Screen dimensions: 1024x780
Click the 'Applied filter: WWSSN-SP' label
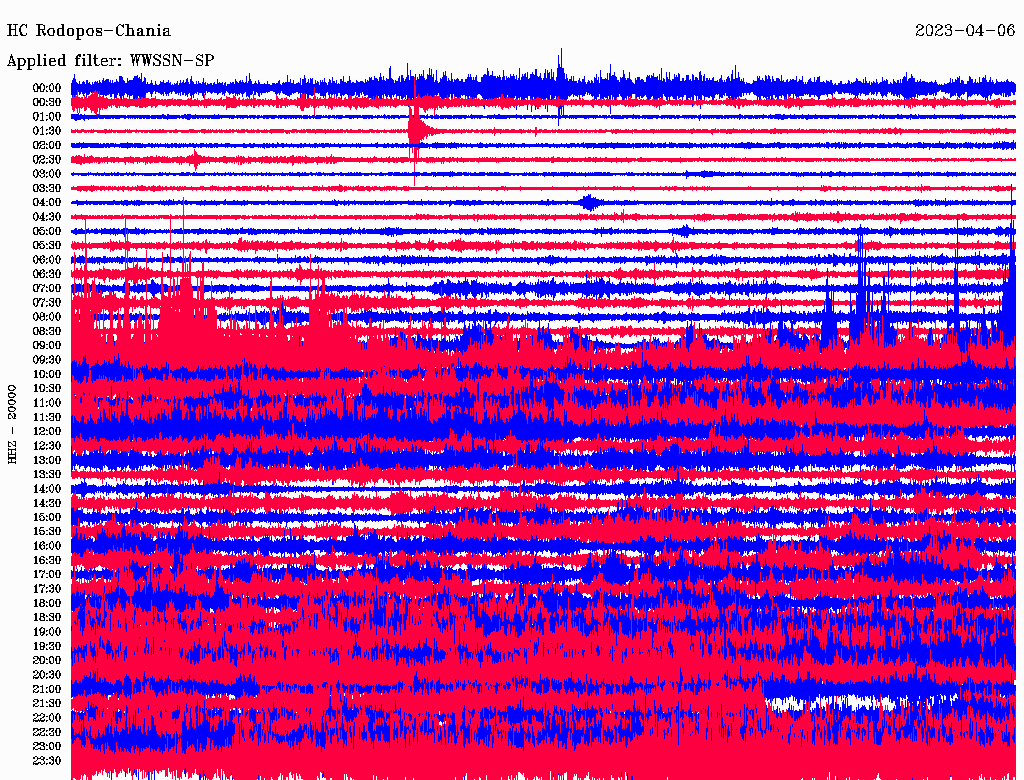click(110, 61)
